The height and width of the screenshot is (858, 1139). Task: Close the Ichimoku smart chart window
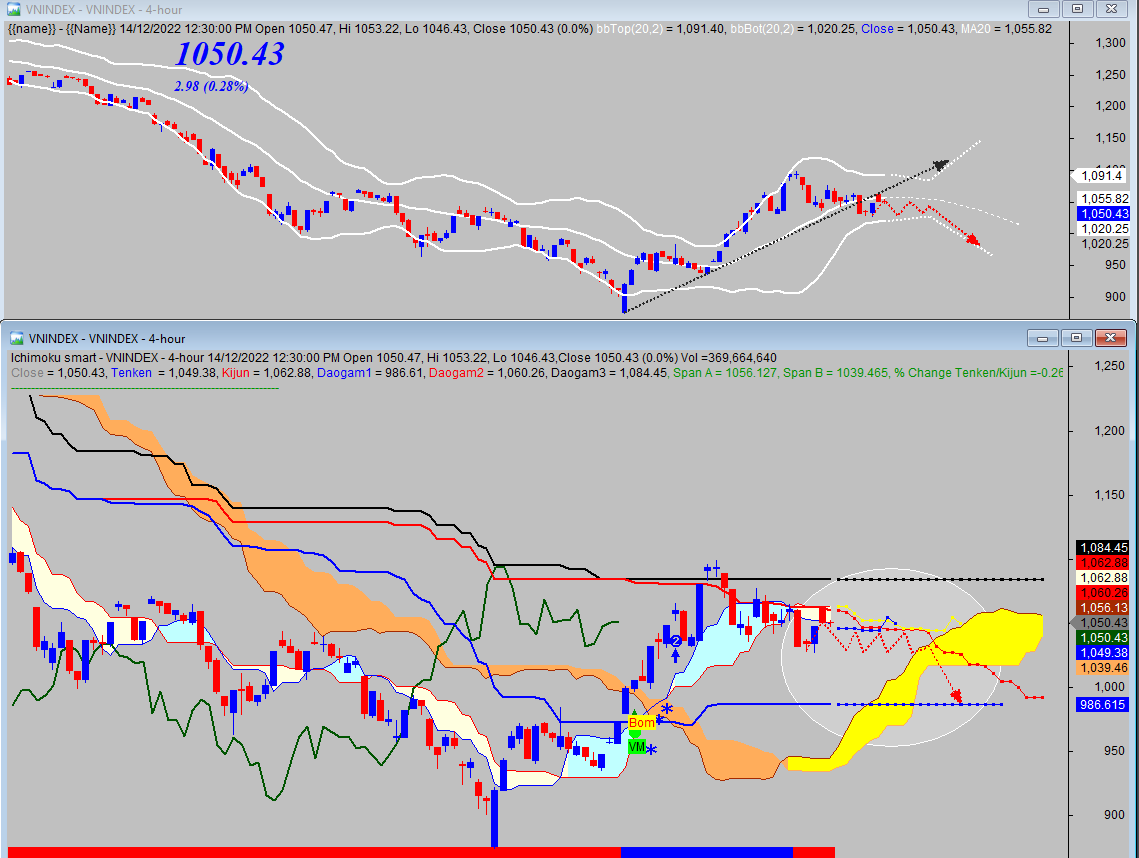pos(1110,338)
